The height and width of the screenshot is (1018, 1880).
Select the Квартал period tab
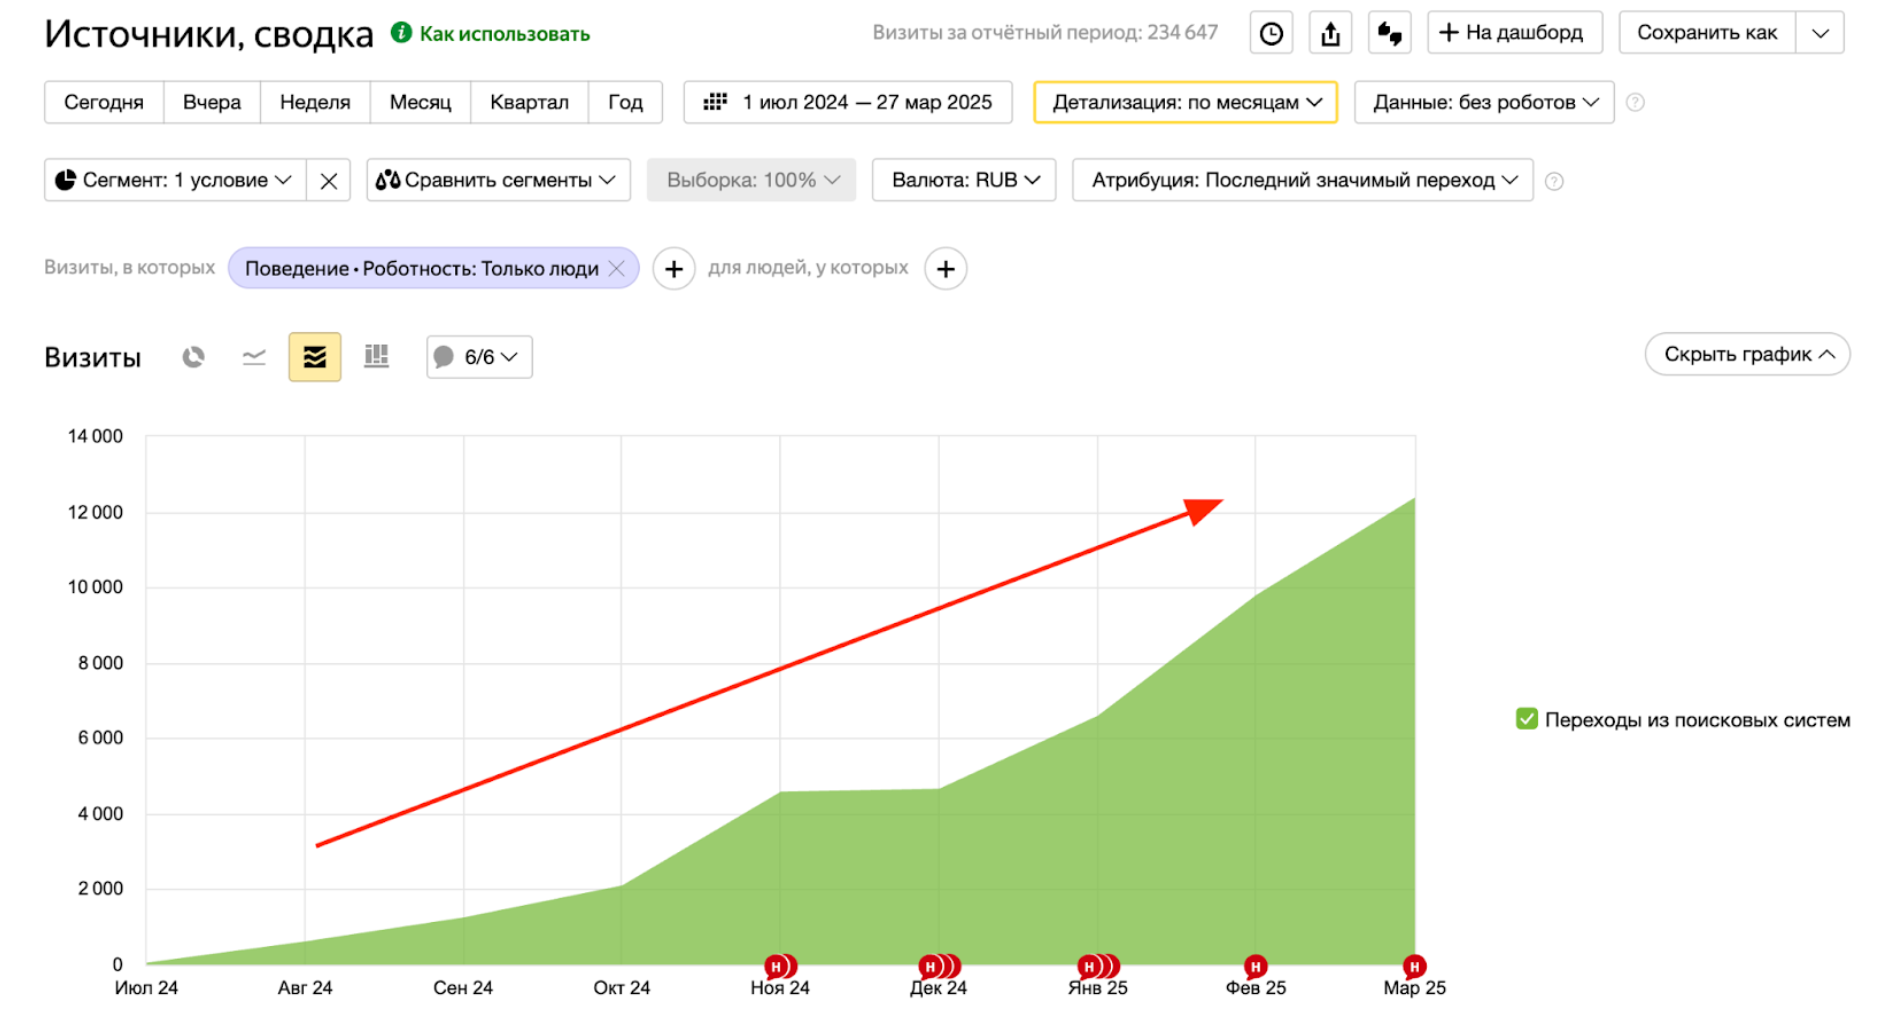(529, 102)
